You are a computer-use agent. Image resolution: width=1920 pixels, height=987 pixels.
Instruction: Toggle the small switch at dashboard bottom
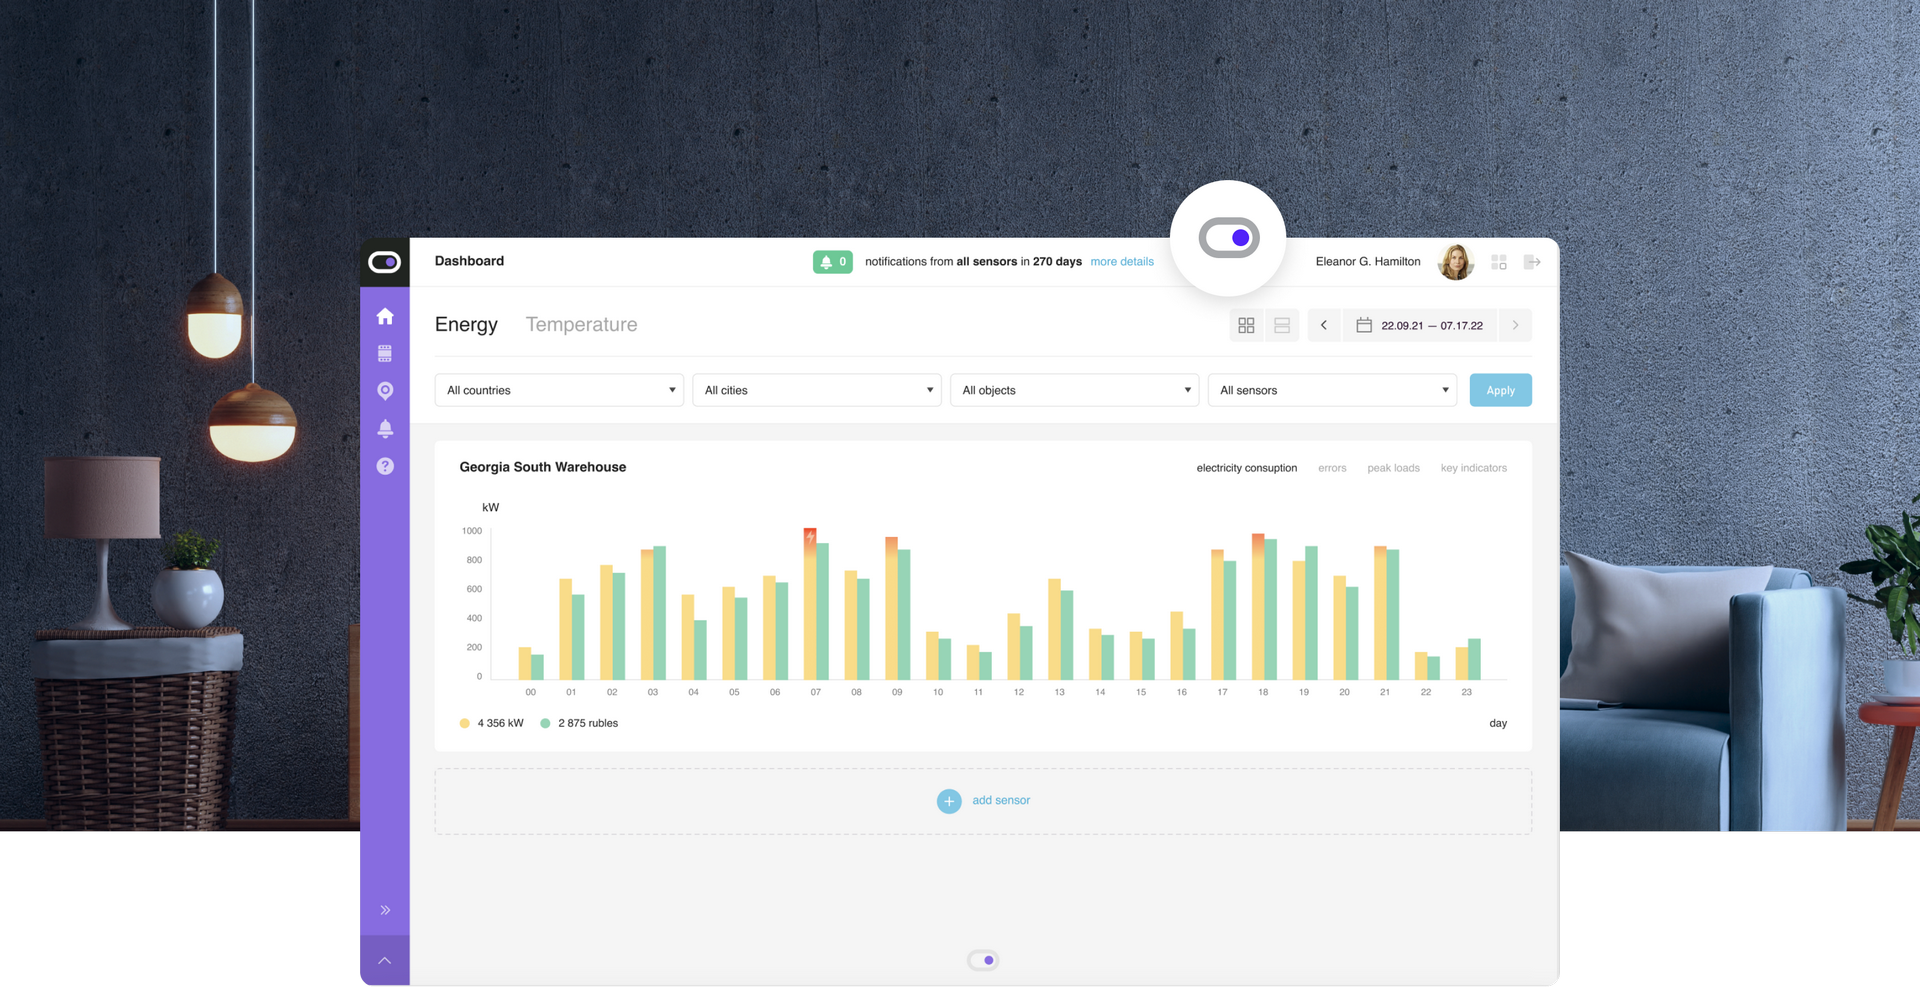tap(984, 960)
